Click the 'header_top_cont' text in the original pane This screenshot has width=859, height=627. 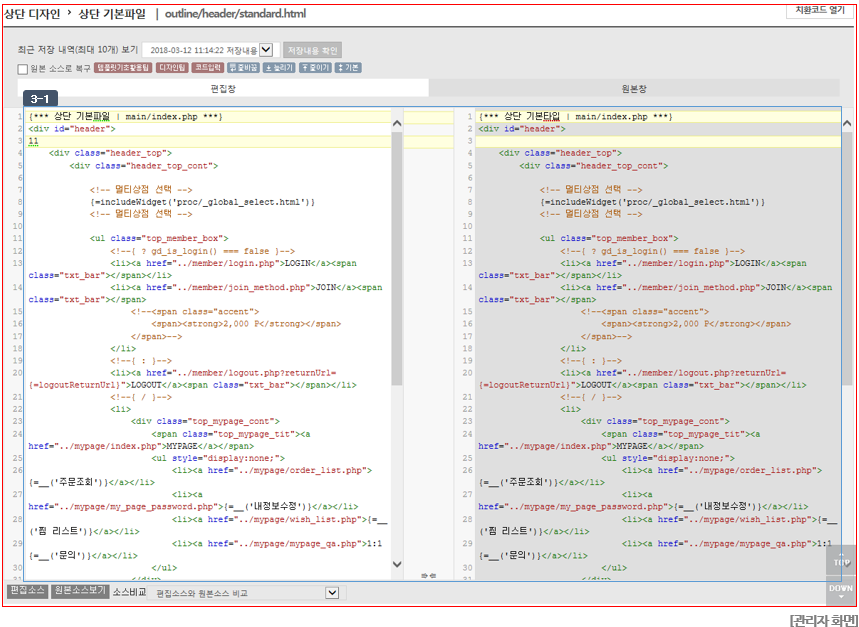point(622,166)
